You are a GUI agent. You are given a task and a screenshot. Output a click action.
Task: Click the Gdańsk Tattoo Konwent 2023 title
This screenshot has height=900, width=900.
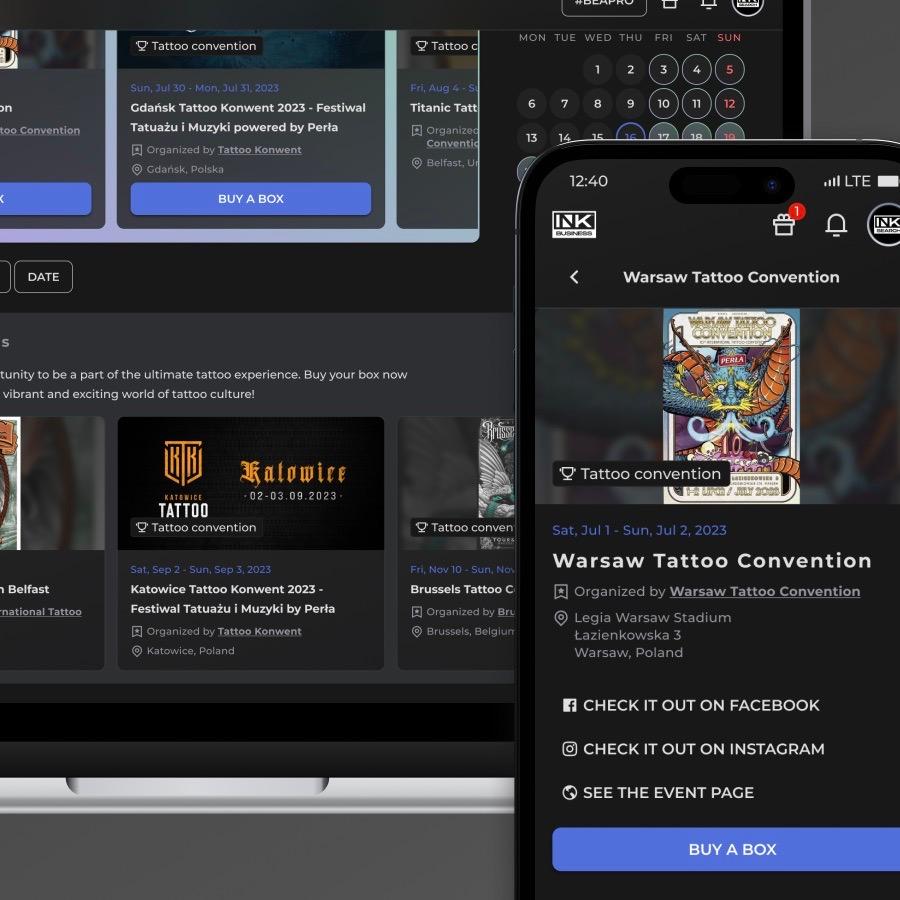(248, 117)
